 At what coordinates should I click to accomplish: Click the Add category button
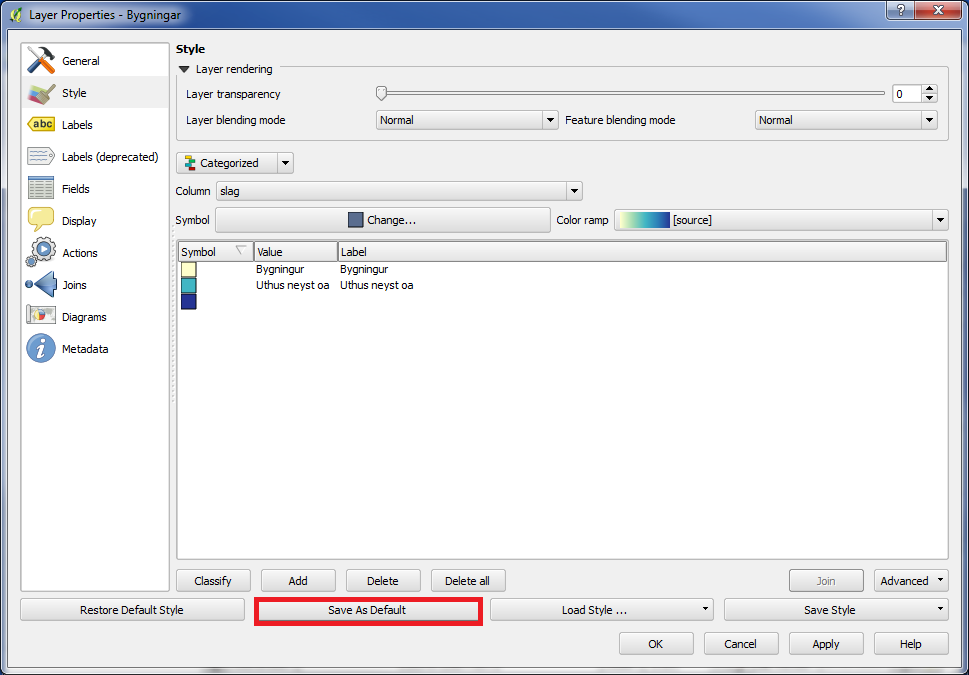tap(298, 580)
